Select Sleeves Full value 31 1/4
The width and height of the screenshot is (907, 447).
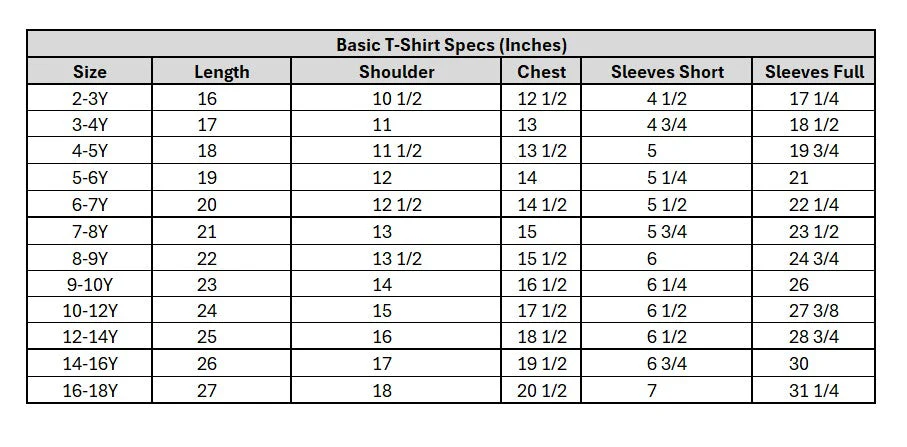[814, 390]
